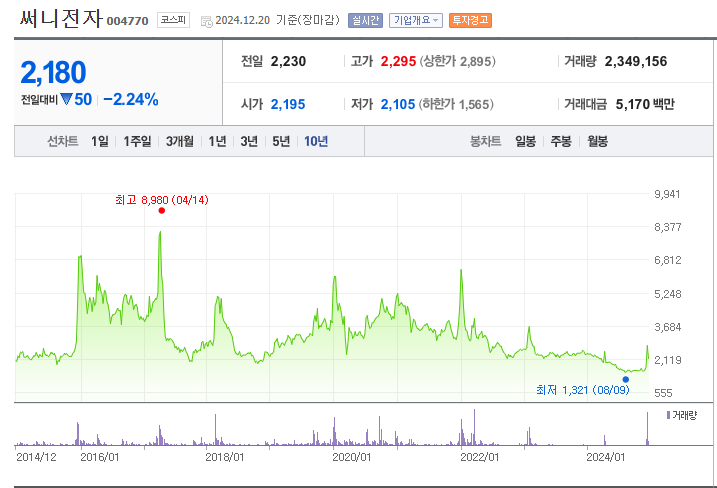
Task: Click the 6,812 y-axis price label
Action: [x=668, y=260]
